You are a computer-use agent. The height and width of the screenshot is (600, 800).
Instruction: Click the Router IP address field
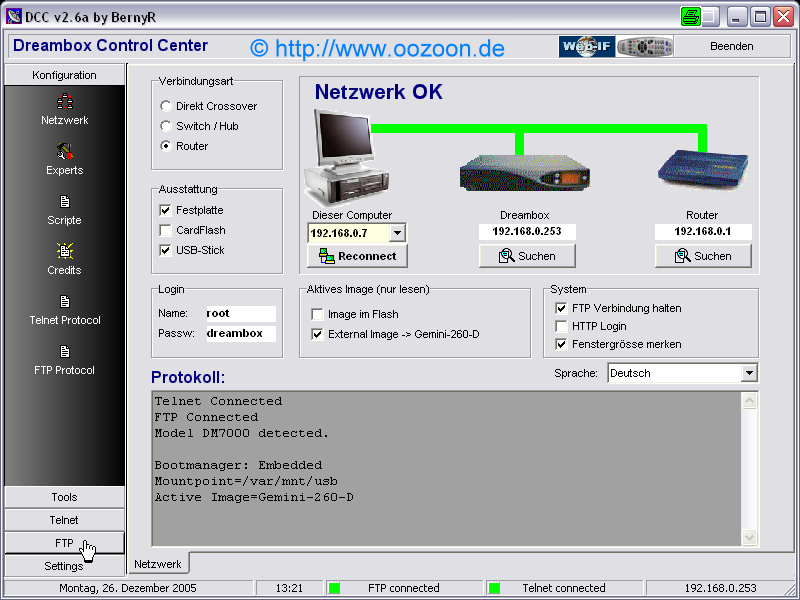[x=703, y=232]
